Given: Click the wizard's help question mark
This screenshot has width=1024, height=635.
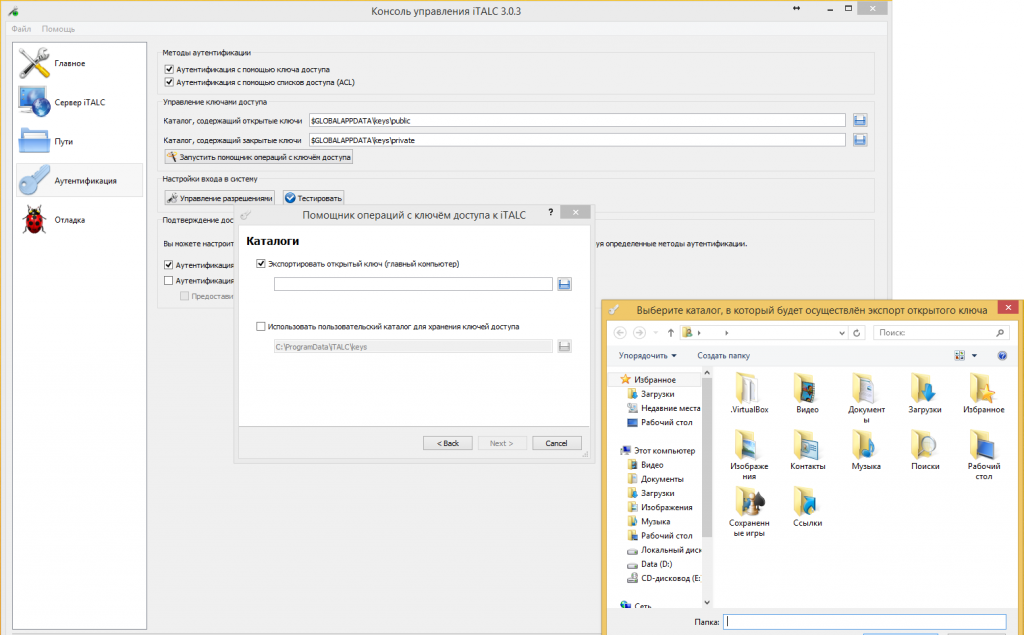Looking at the screenshot, I should click(x=551, y=212).
